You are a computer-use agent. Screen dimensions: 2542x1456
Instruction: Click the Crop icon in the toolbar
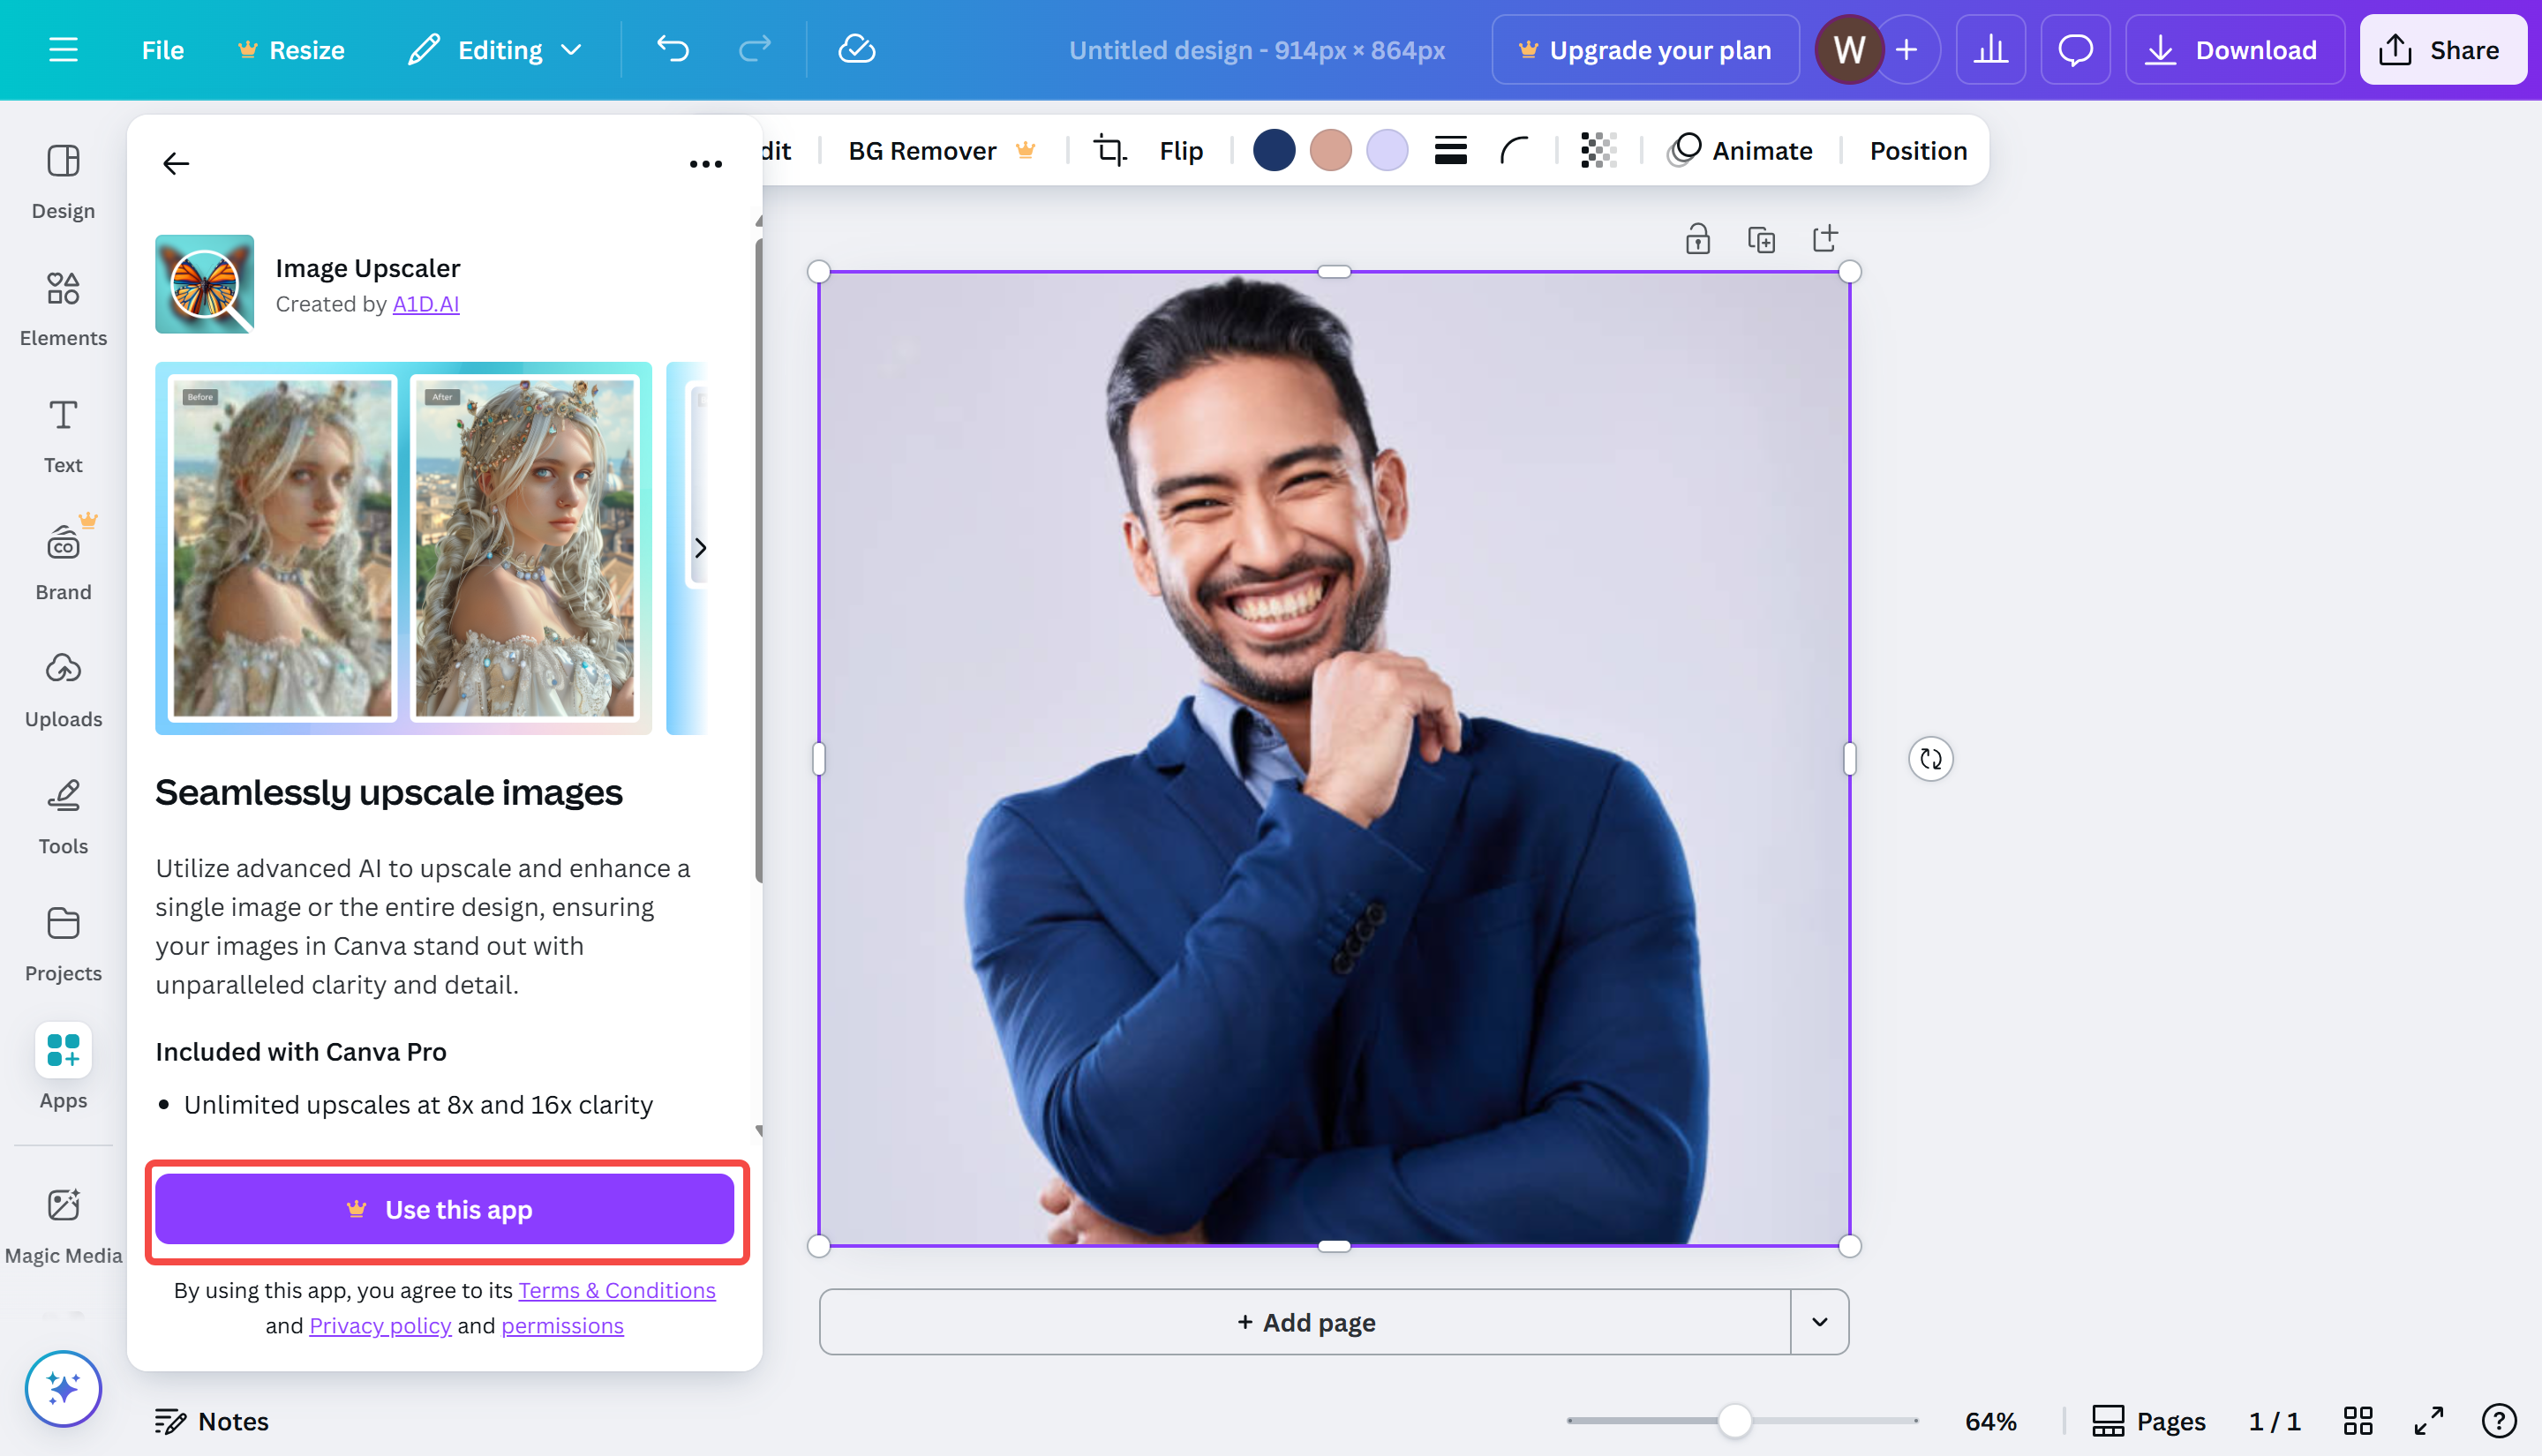(x=1110, y=150)
